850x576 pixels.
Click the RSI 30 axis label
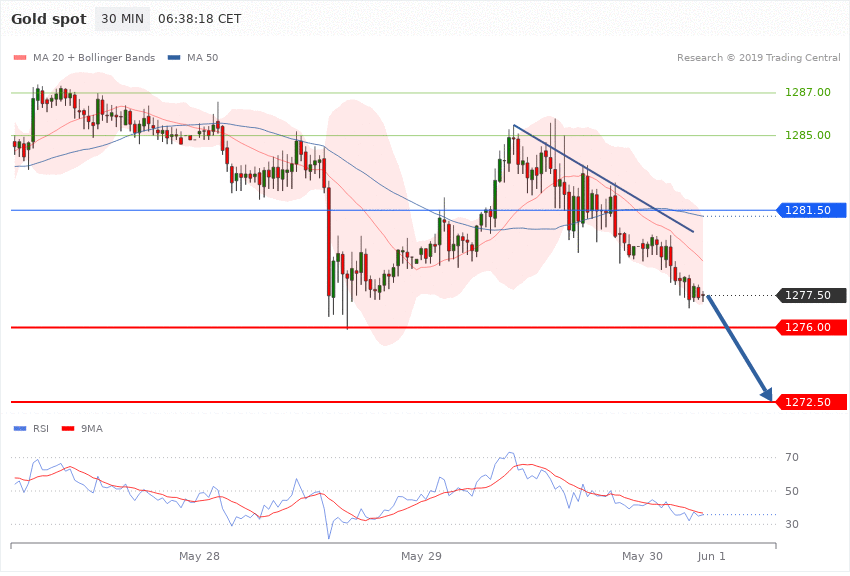pyautogui.click(x=792, y=524)
